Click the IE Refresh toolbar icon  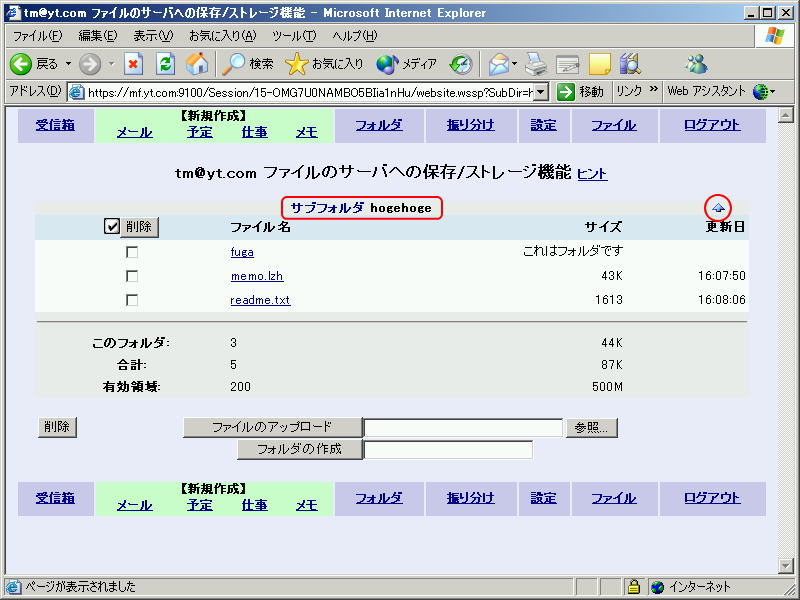(166, 64)
